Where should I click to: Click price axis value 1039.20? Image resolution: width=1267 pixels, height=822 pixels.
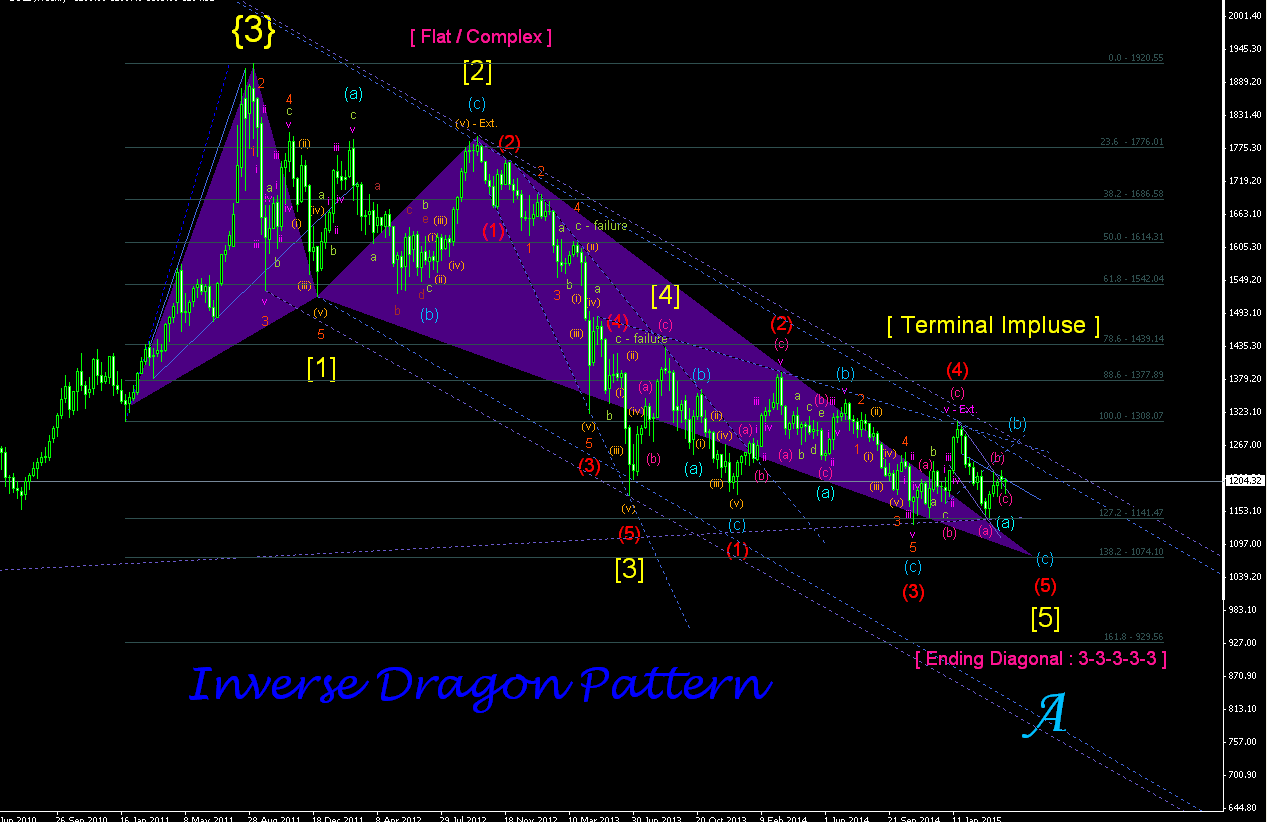point(1245,577)
